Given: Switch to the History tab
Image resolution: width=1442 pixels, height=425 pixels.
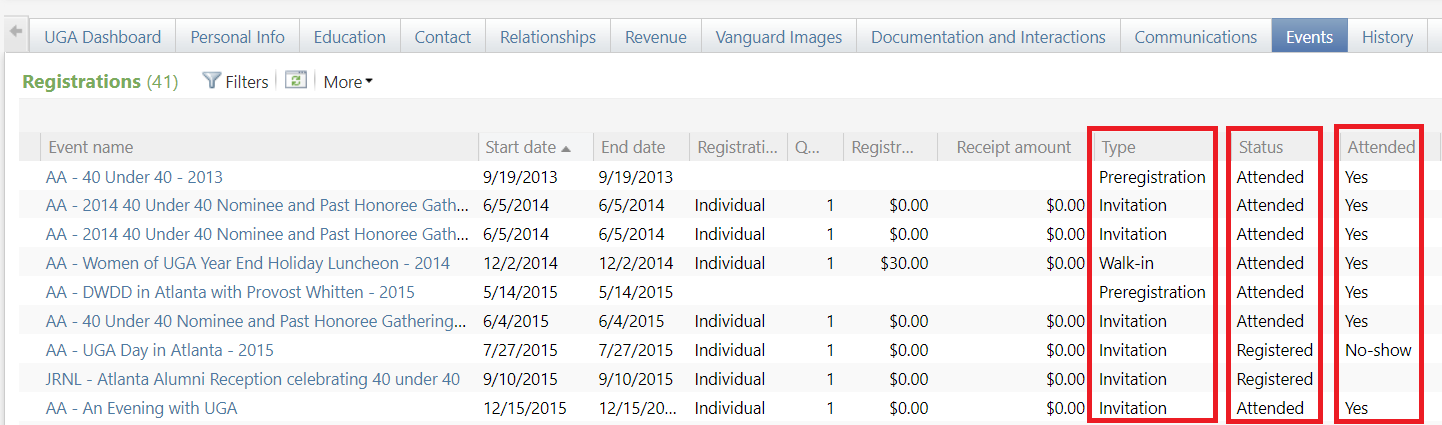Looking at the screenshot, I should [x=1387, y=37].
